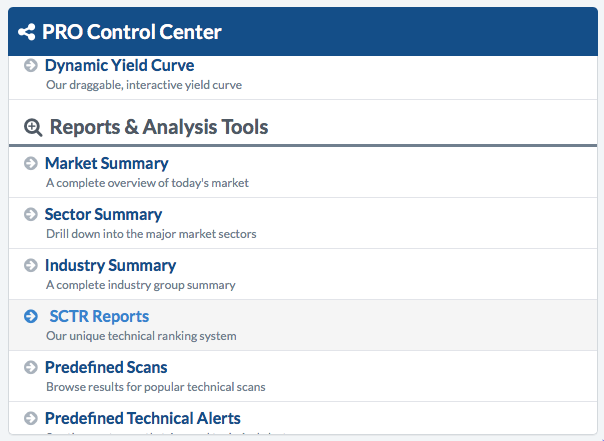Click the share icon beside PRO Control Center
604x441 pixels.
coord(27,32)
